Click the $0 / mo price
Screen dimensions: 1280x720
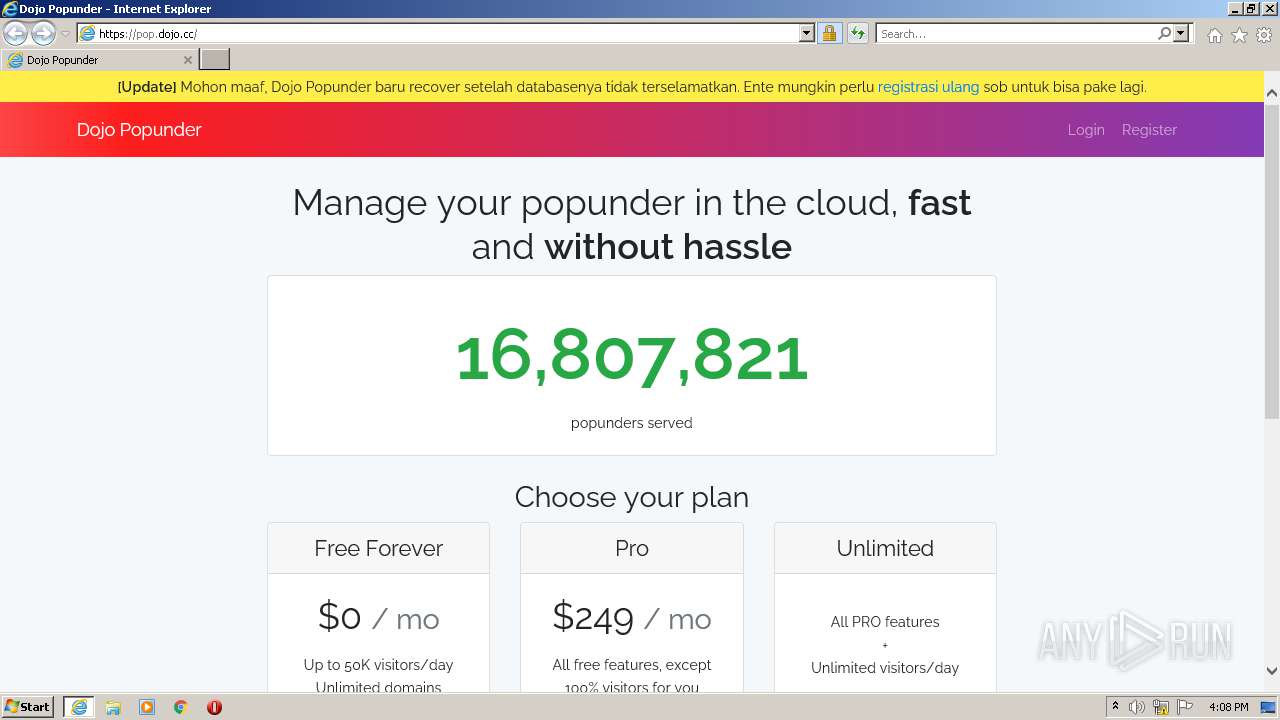tap(378, 617)
